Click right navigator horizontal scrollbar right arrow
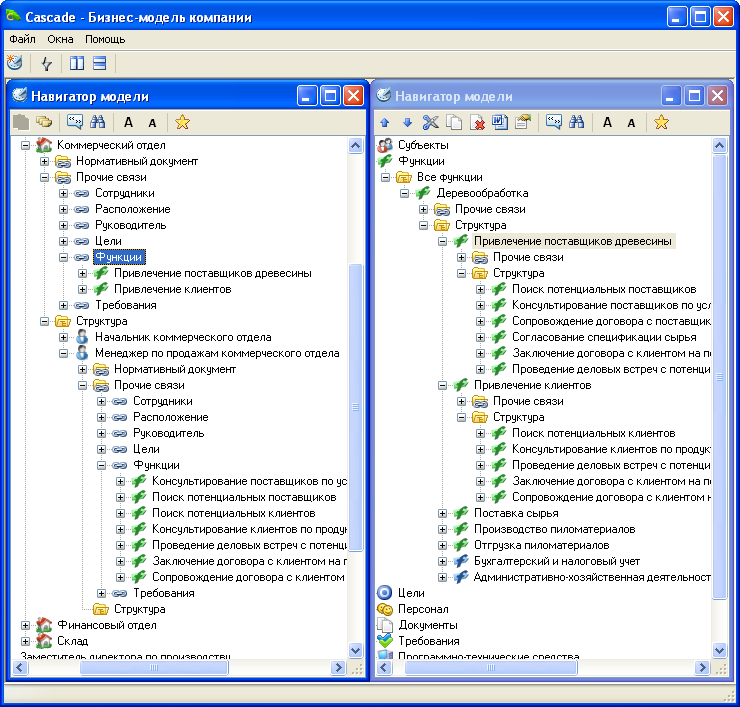This screenshot has height=707, width=740. click(x=702, y=667)
